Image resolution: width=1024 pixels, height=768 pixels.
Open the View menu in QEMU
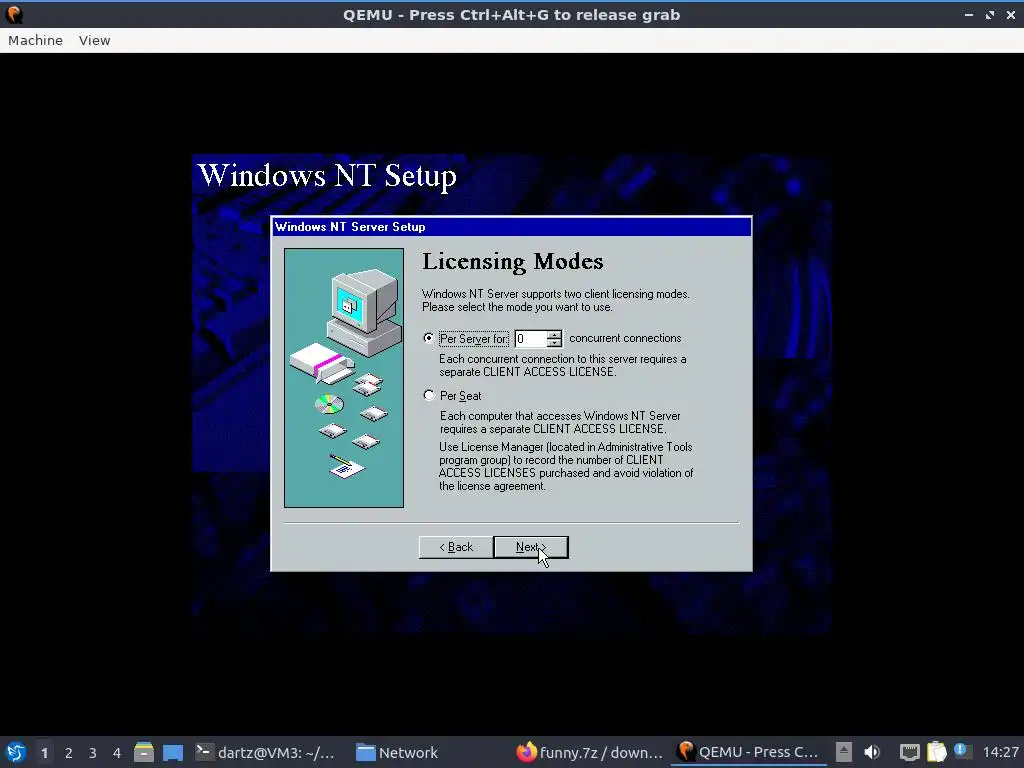94,40
